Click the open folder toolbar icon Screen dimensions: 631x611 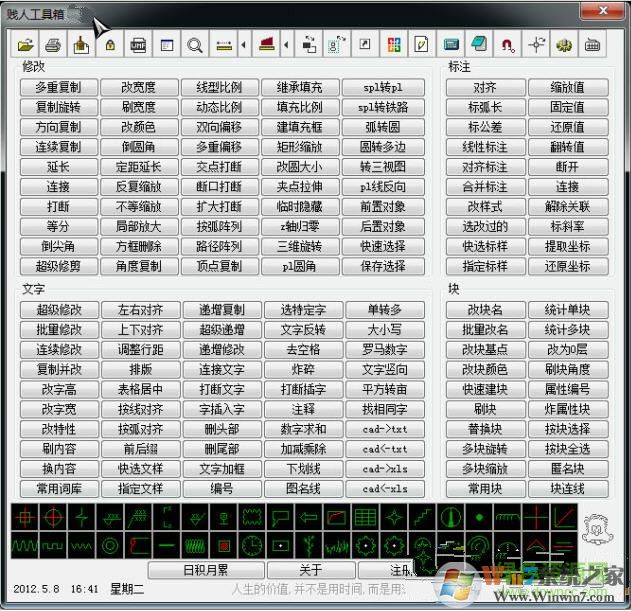25,45
